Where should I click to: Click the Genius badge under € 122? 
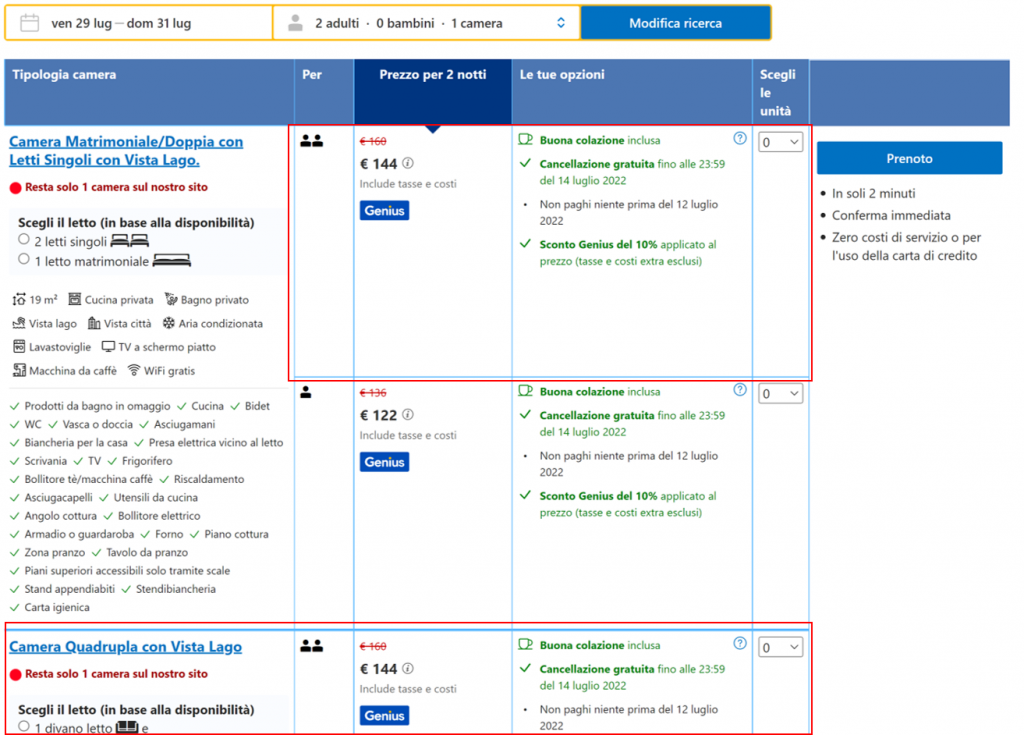click(384, 462)
